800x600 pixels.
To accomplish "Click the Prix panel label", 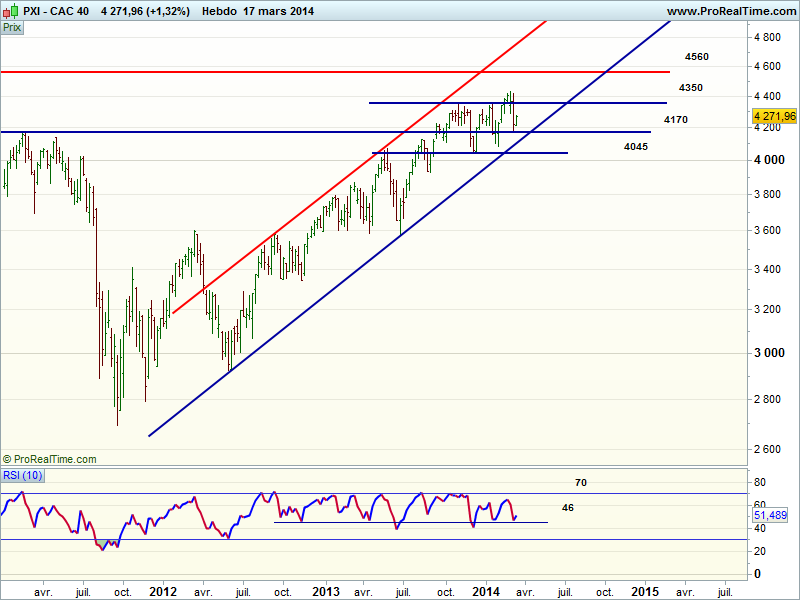I will pyautogui.click(x=12, y=28).
